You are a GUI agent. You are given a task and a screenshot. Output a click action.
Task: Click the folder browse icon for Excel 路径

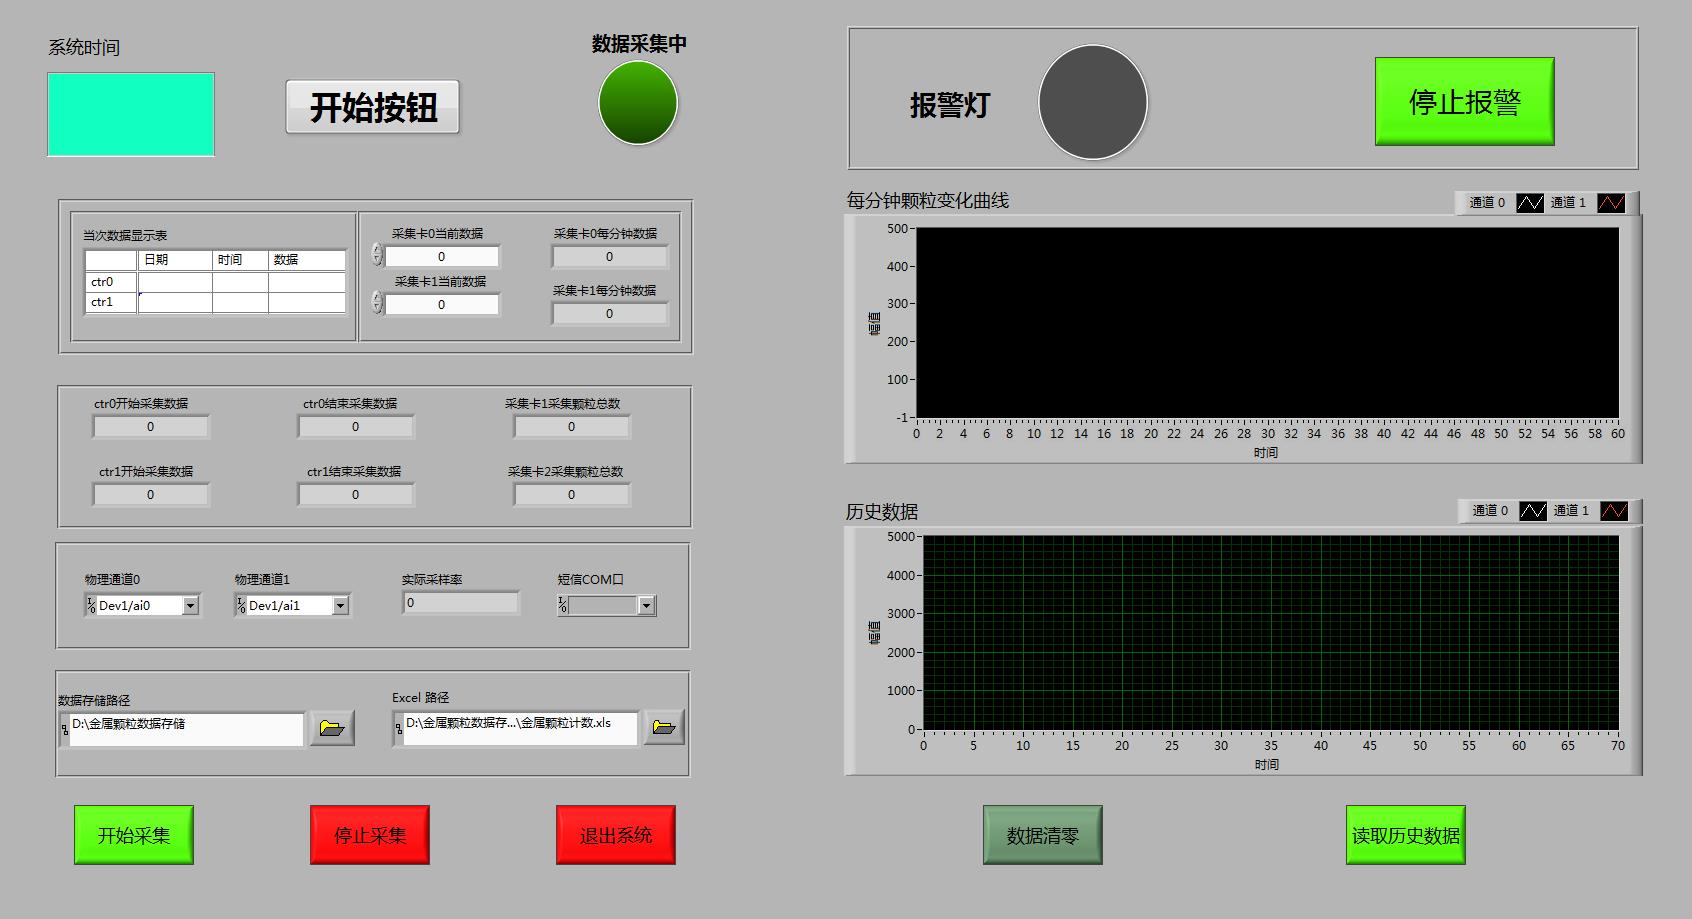point(663,727)
